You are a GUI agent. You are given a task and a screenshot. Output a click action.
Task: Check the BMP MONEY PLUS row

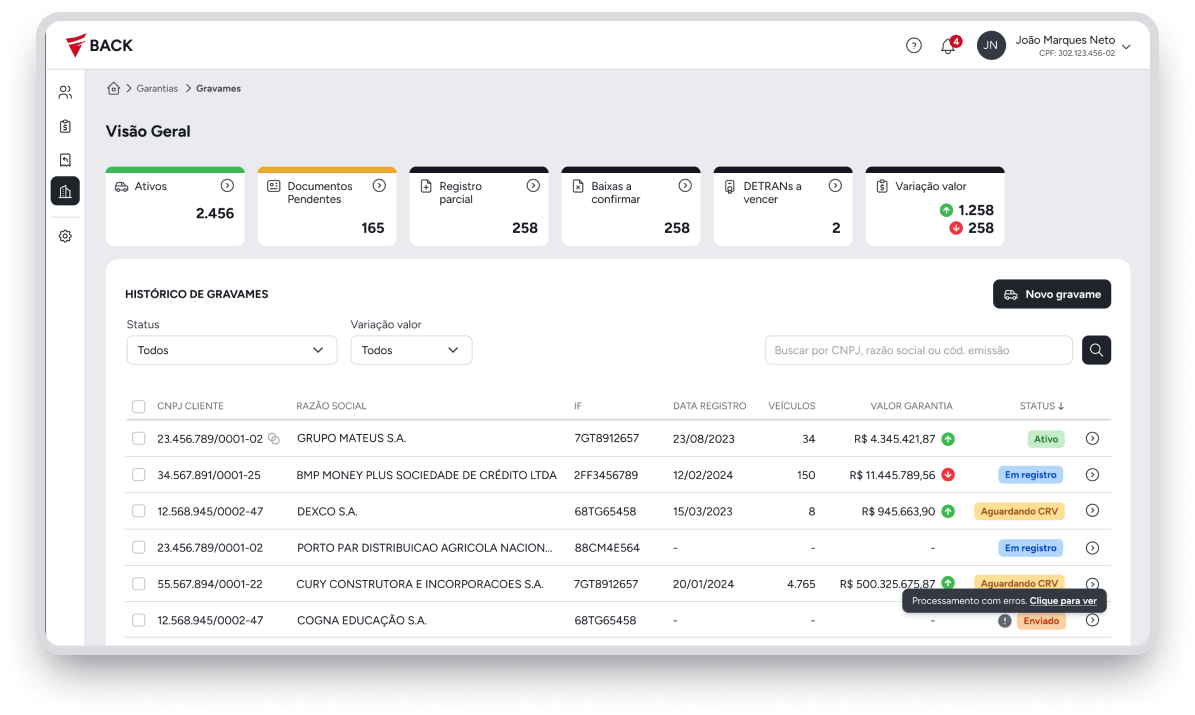coord(139,475)
